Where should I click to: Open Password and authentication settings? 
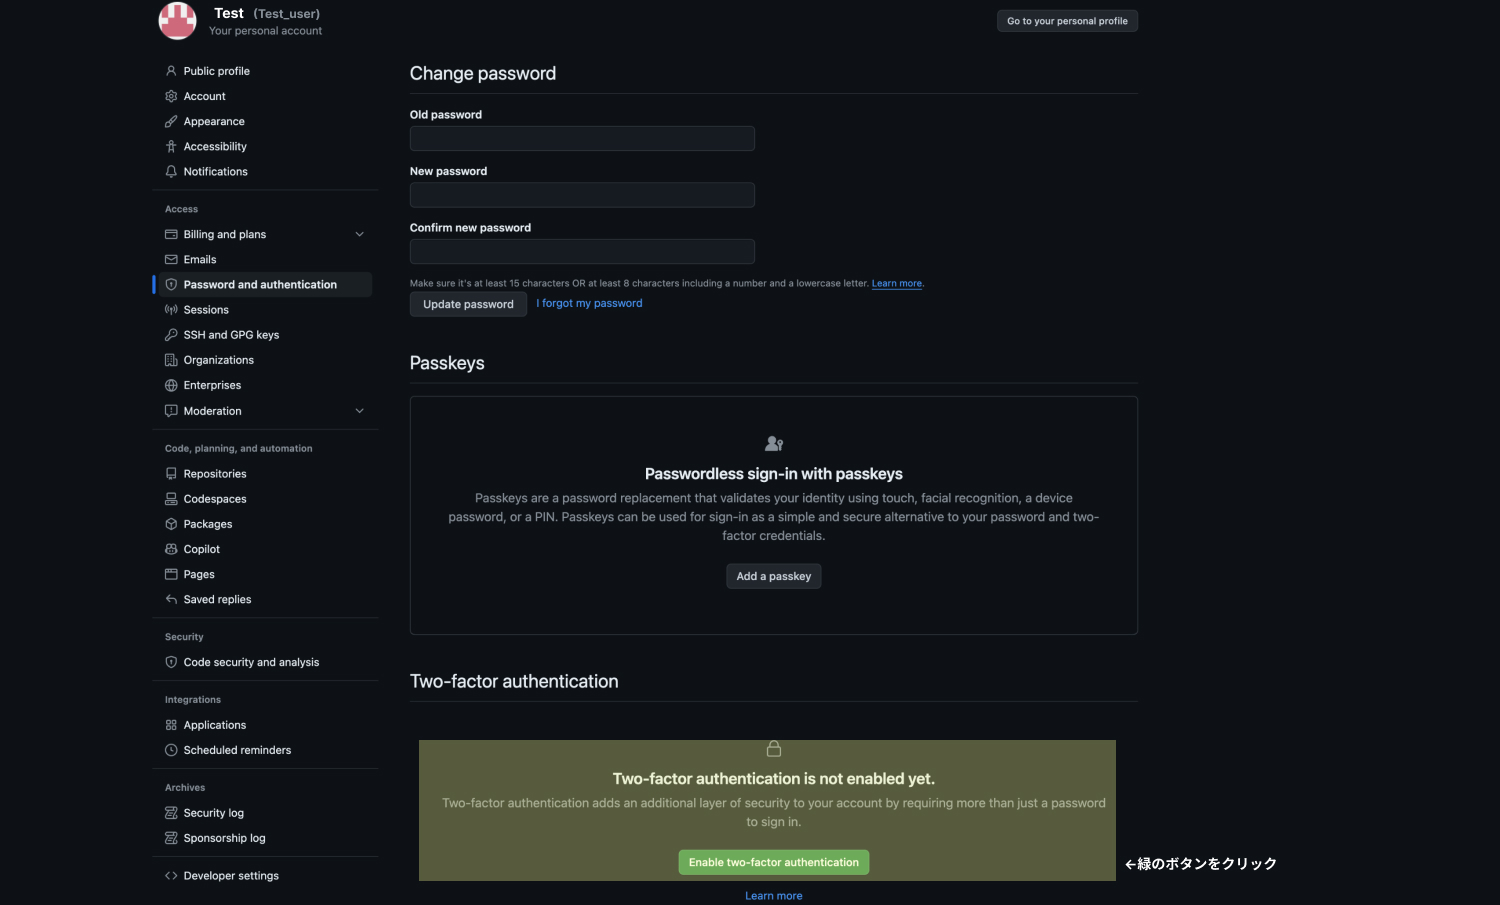[x=259, y=284]
